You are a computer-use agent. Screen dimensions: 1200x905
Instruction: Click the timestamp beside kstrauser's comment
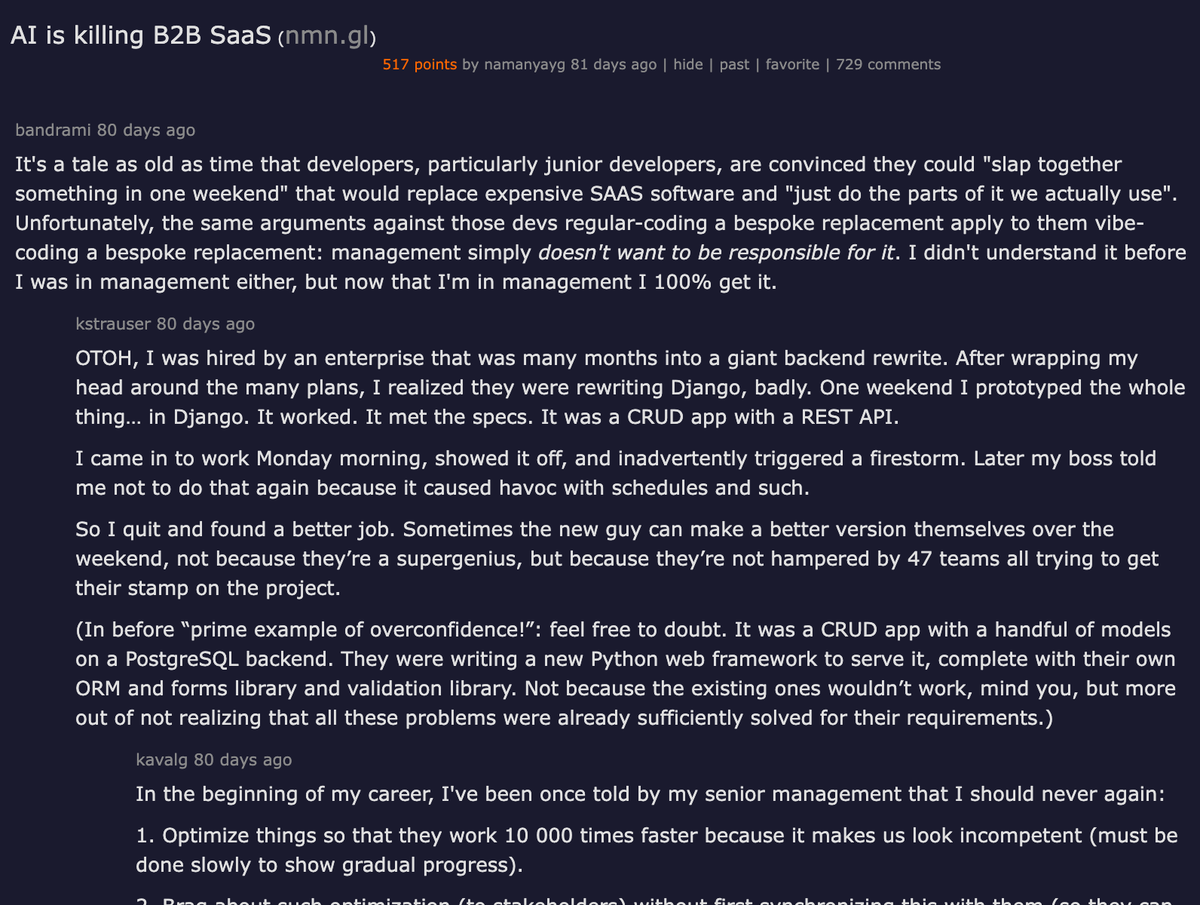(206, 324)
